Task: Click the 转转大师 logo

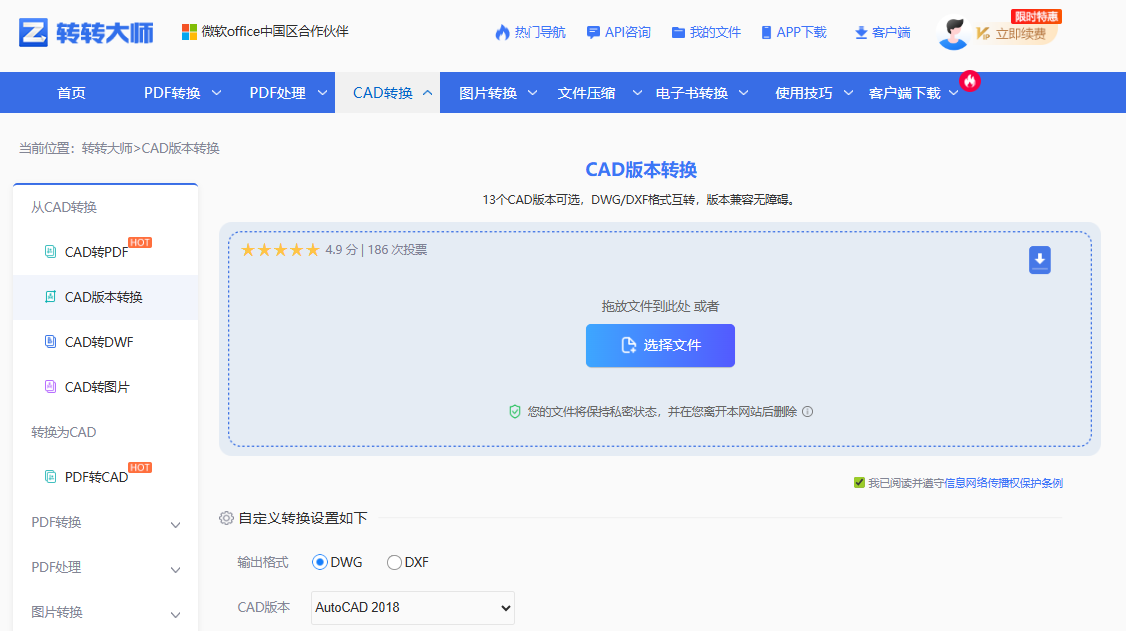Action: pyautogui.click(x=65, y=31)
